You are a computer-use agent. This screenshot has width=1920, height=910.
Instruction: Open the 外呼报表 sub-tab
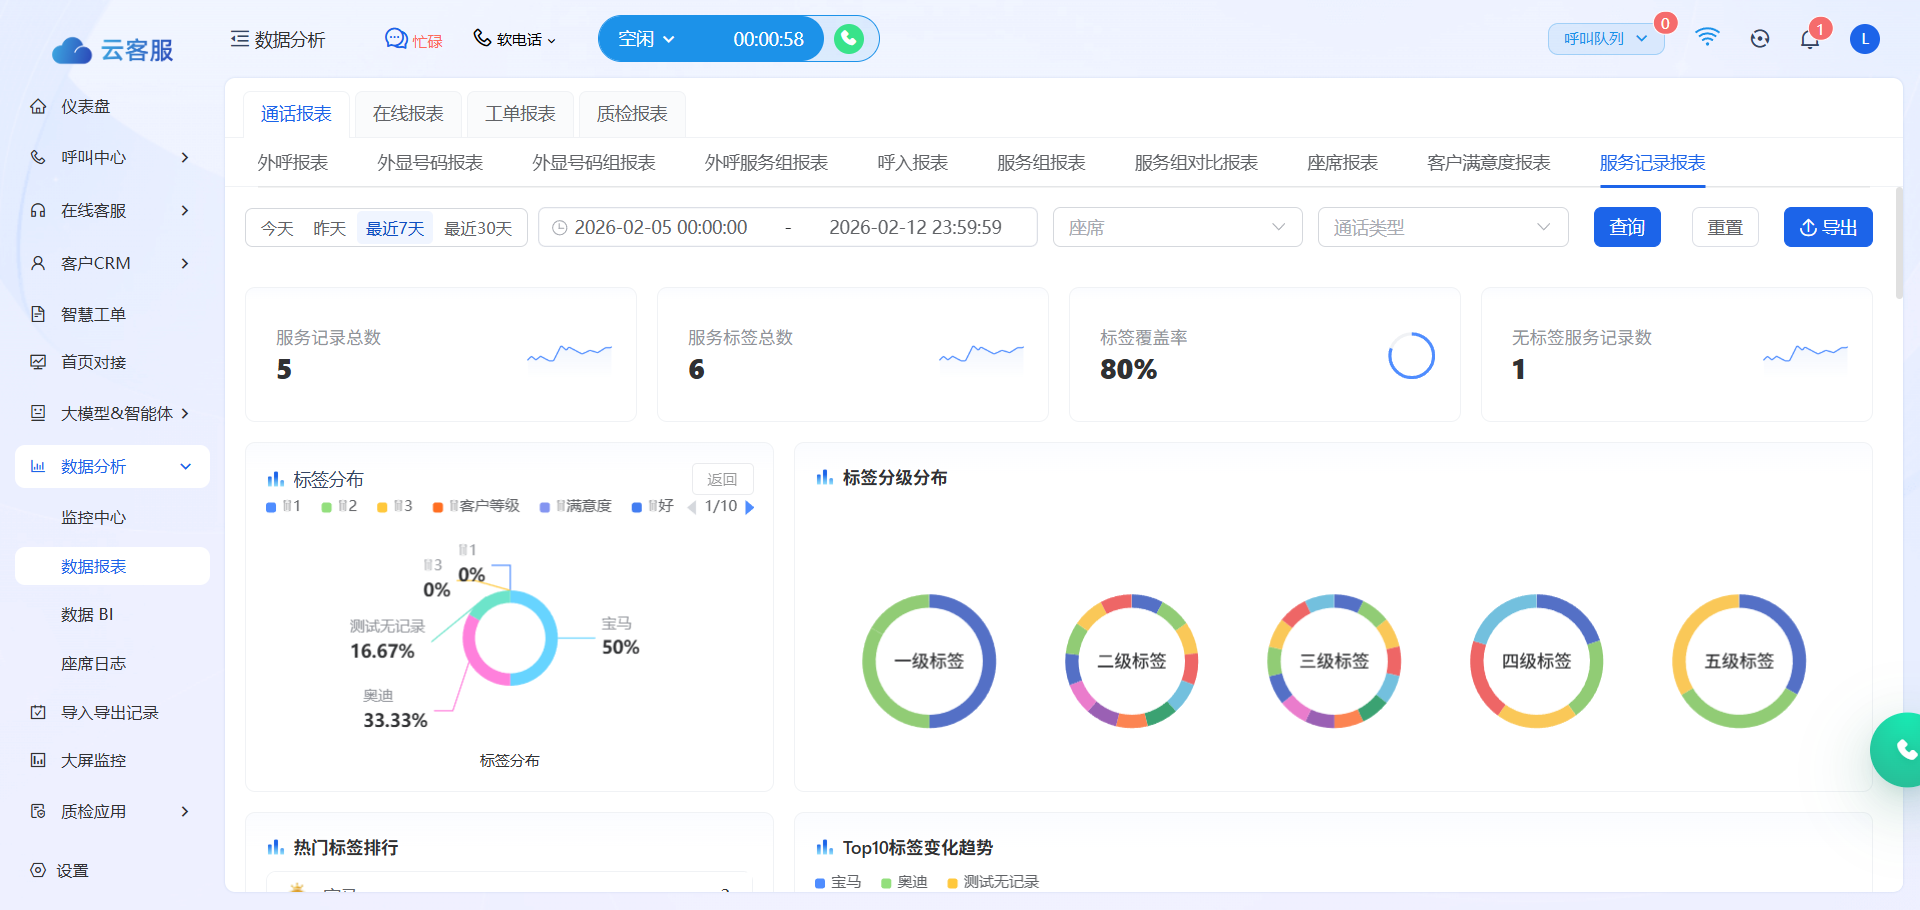pyautogui.click(x=293, y=163)
